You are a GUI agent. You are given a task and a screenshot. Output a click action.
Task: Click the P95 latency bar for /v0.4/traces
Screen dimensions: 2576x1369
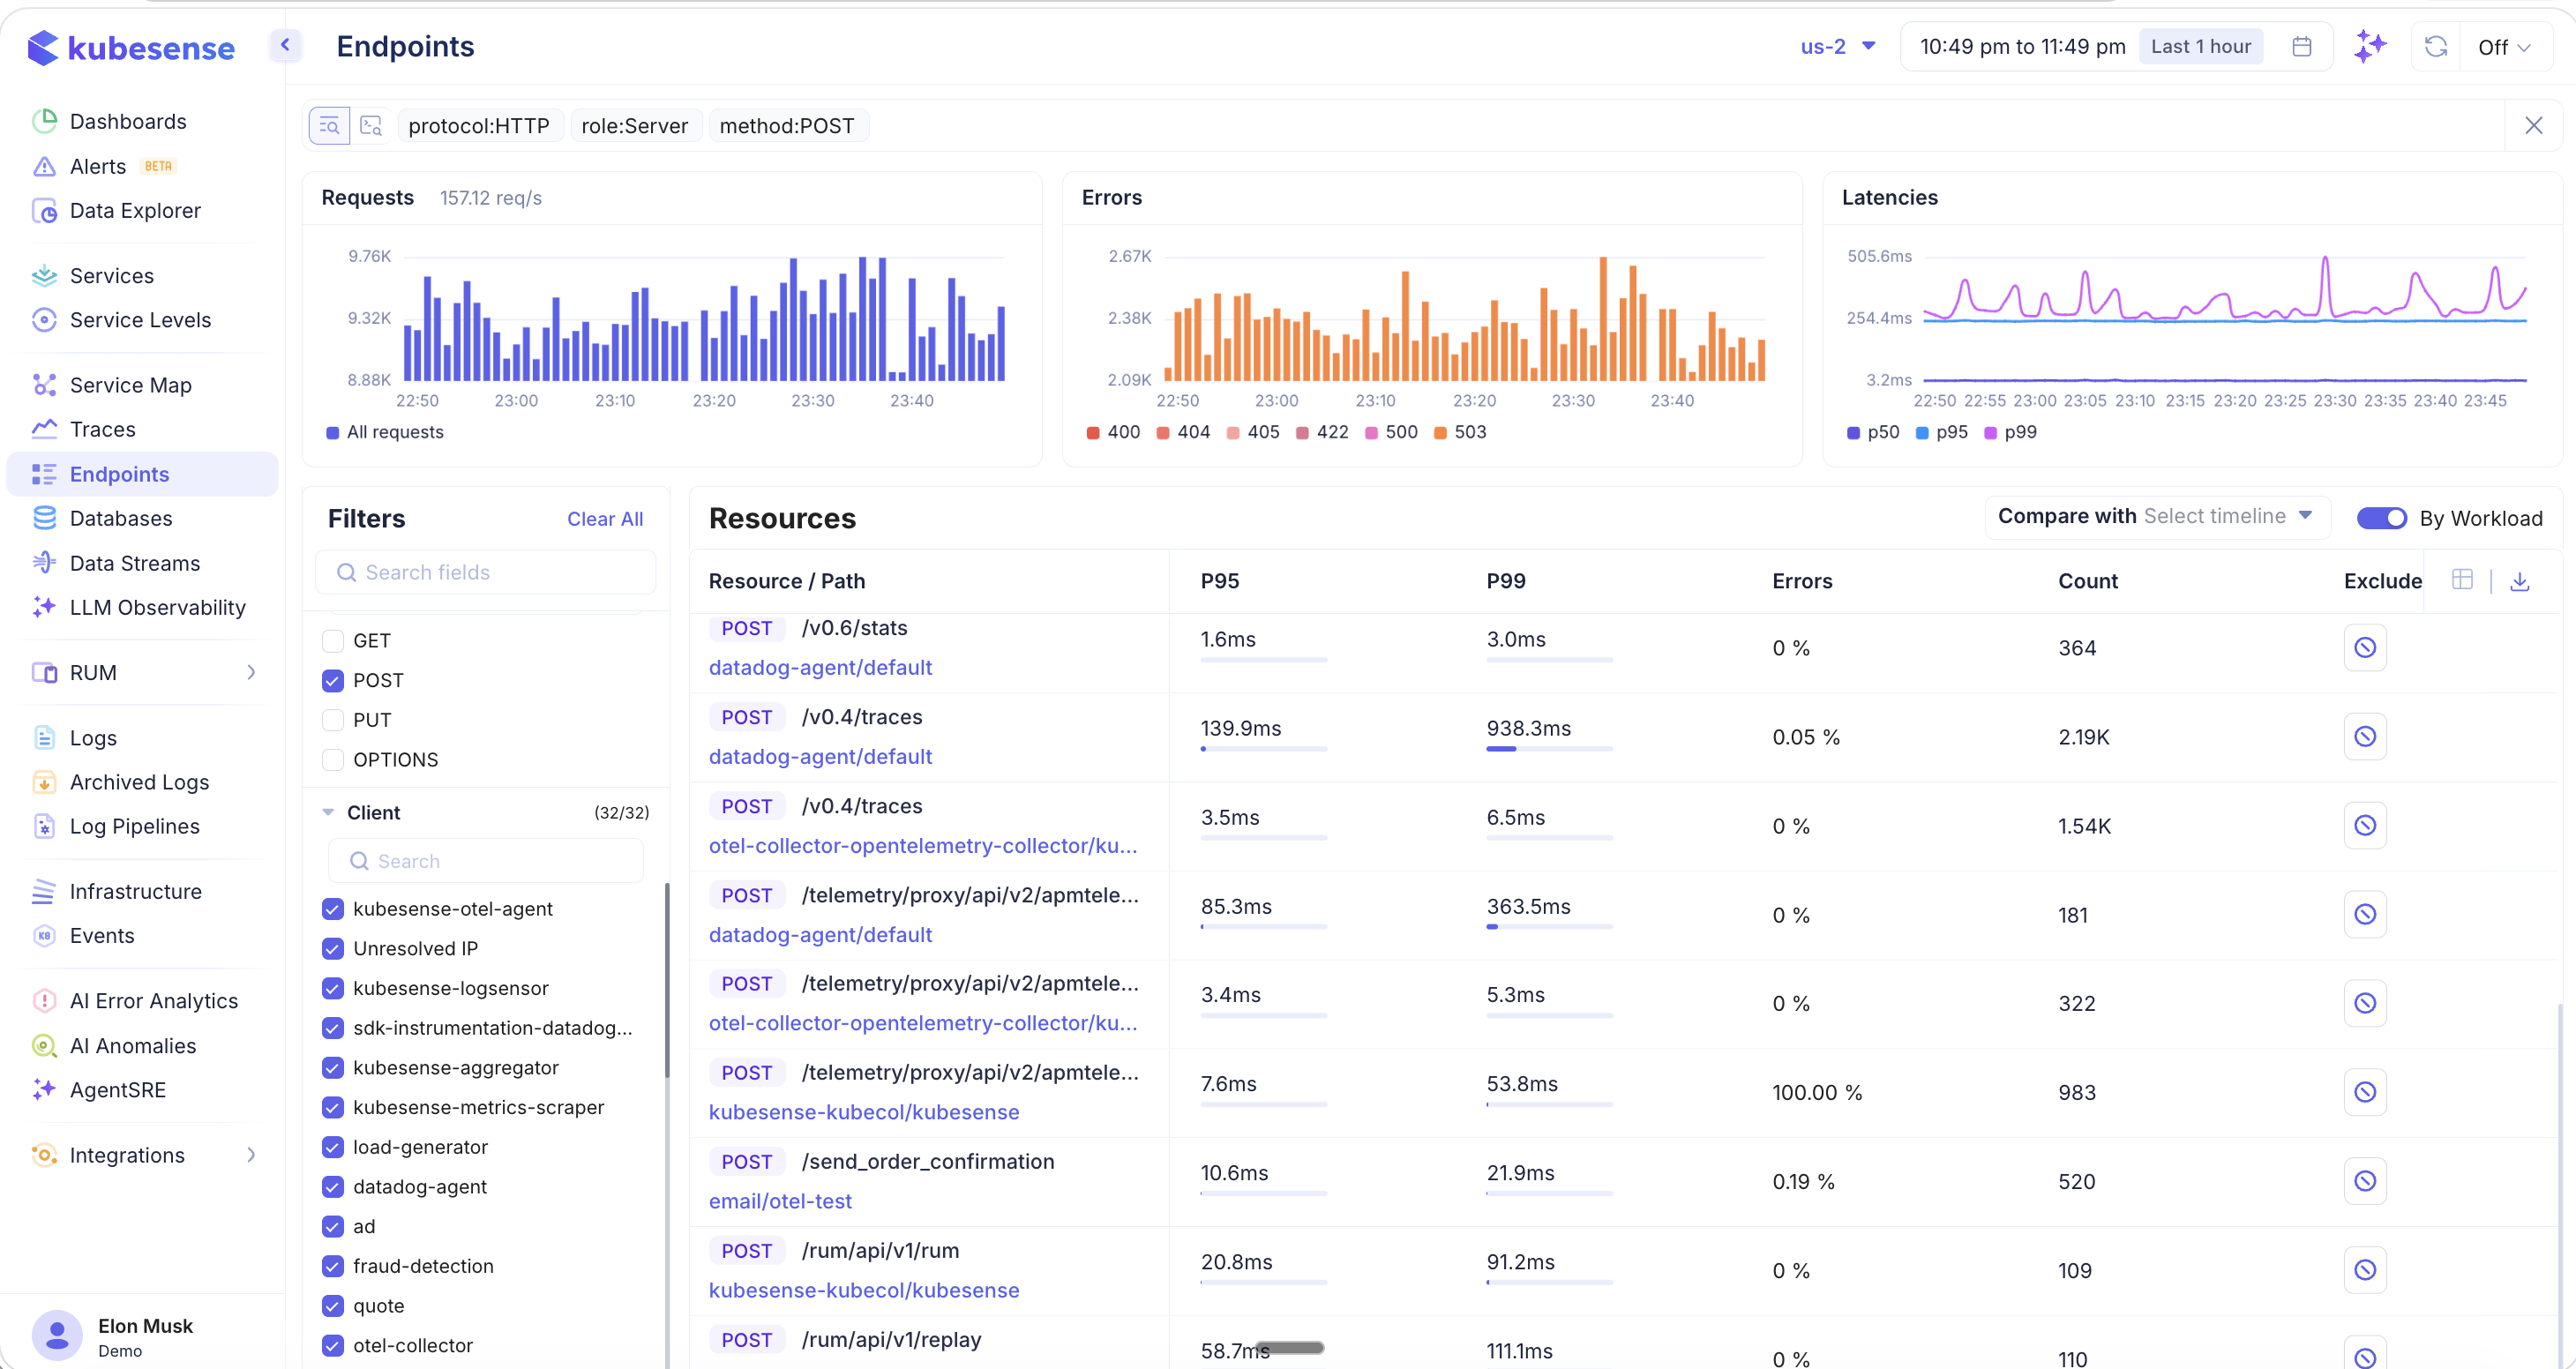click(x=1263, y=747)
